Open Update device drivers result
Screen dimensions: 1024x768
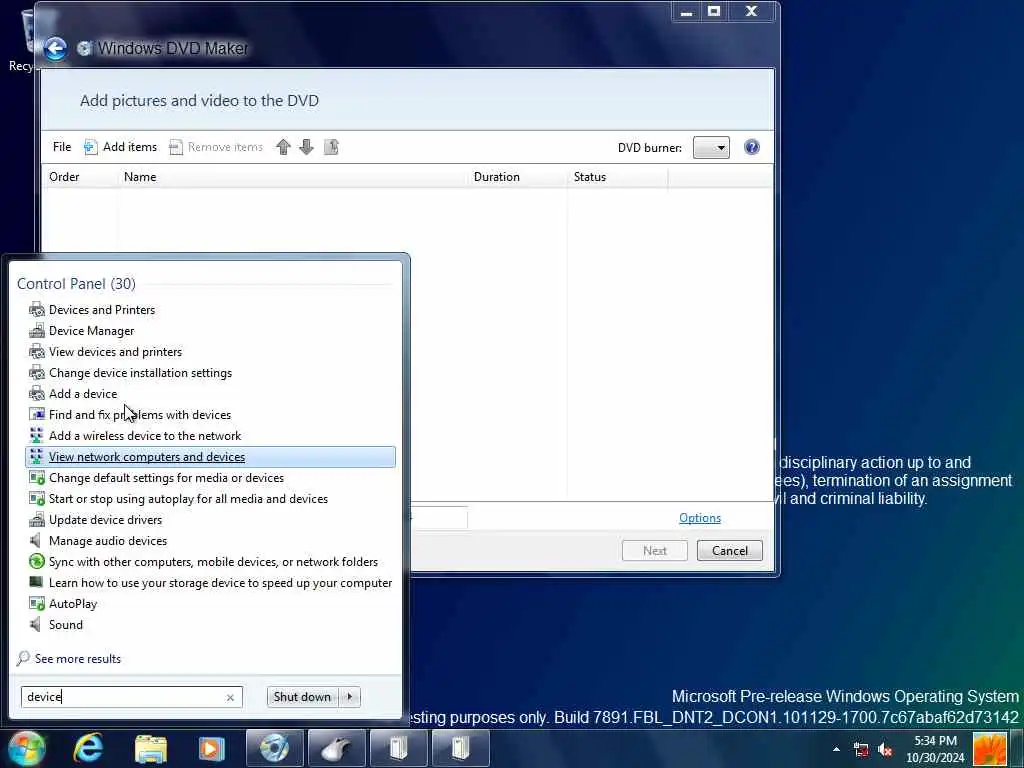coord(210,520)
